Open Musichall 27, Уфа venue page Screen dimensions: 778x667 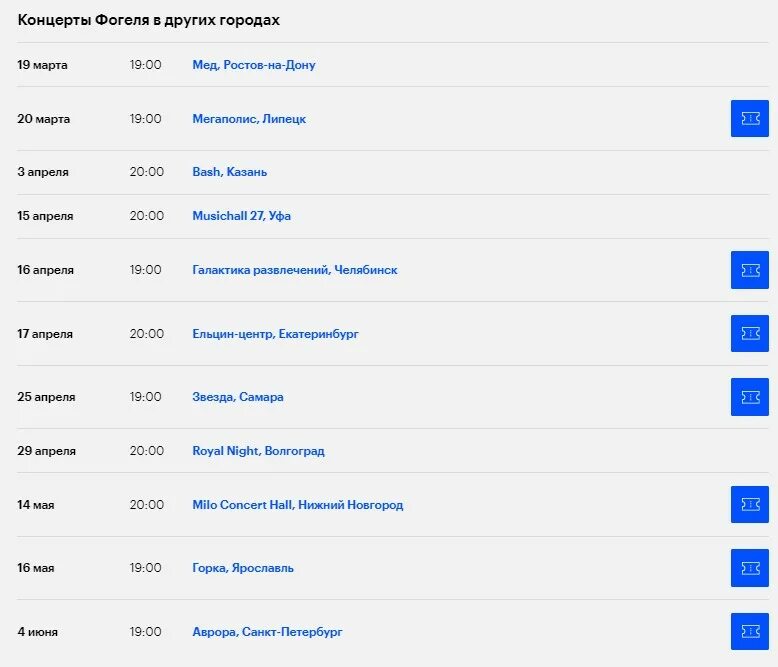coord(241,216)
